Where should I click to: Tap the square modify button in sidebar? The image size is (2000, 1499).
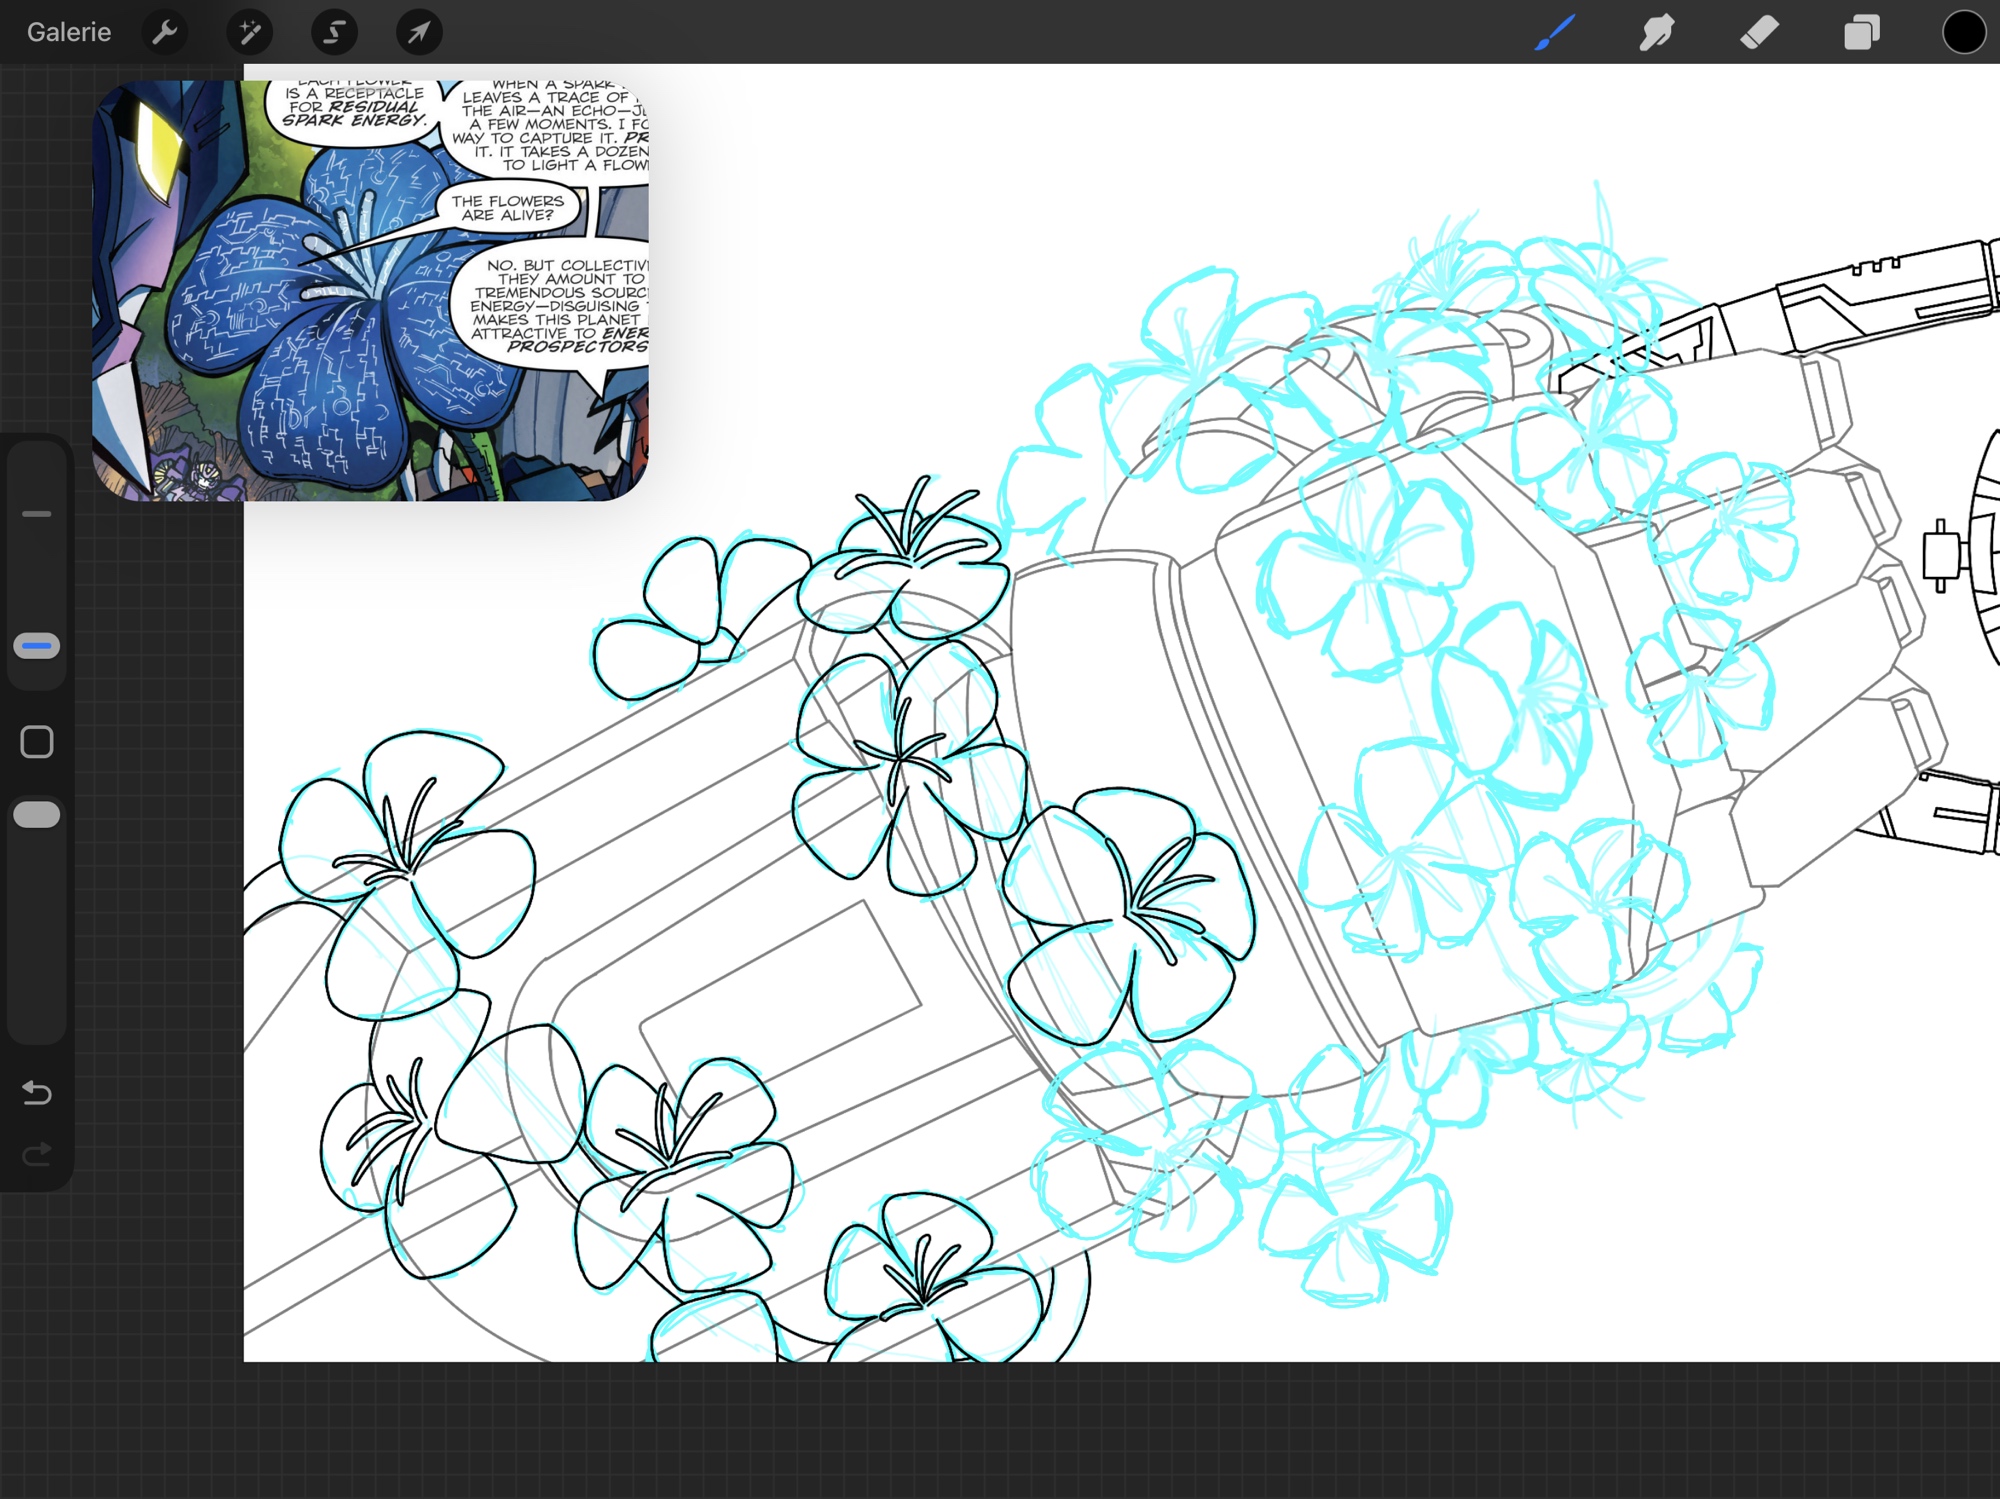37,742
